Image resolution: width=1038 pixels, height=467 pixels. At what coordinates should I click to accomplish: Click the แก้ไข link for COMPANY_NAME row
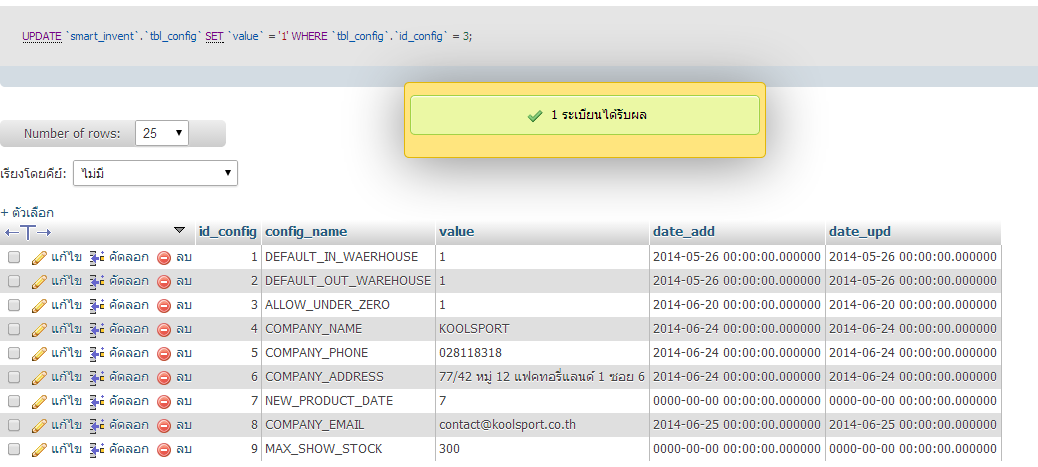66,329
